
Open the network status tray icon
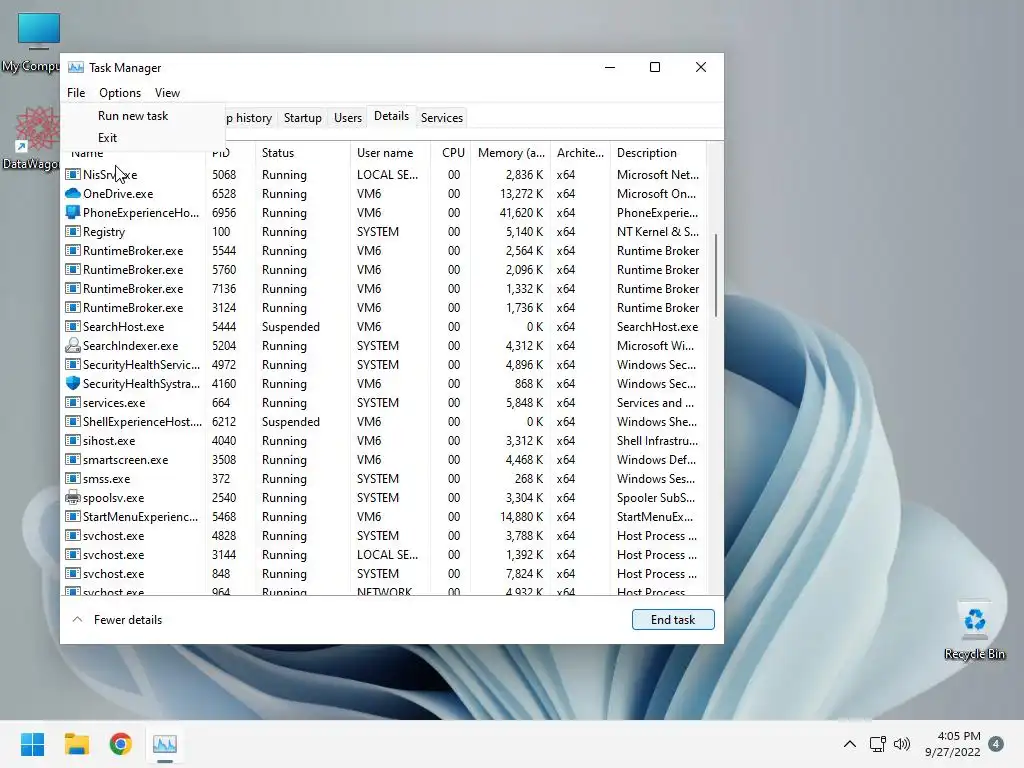[x=877, y=744]
